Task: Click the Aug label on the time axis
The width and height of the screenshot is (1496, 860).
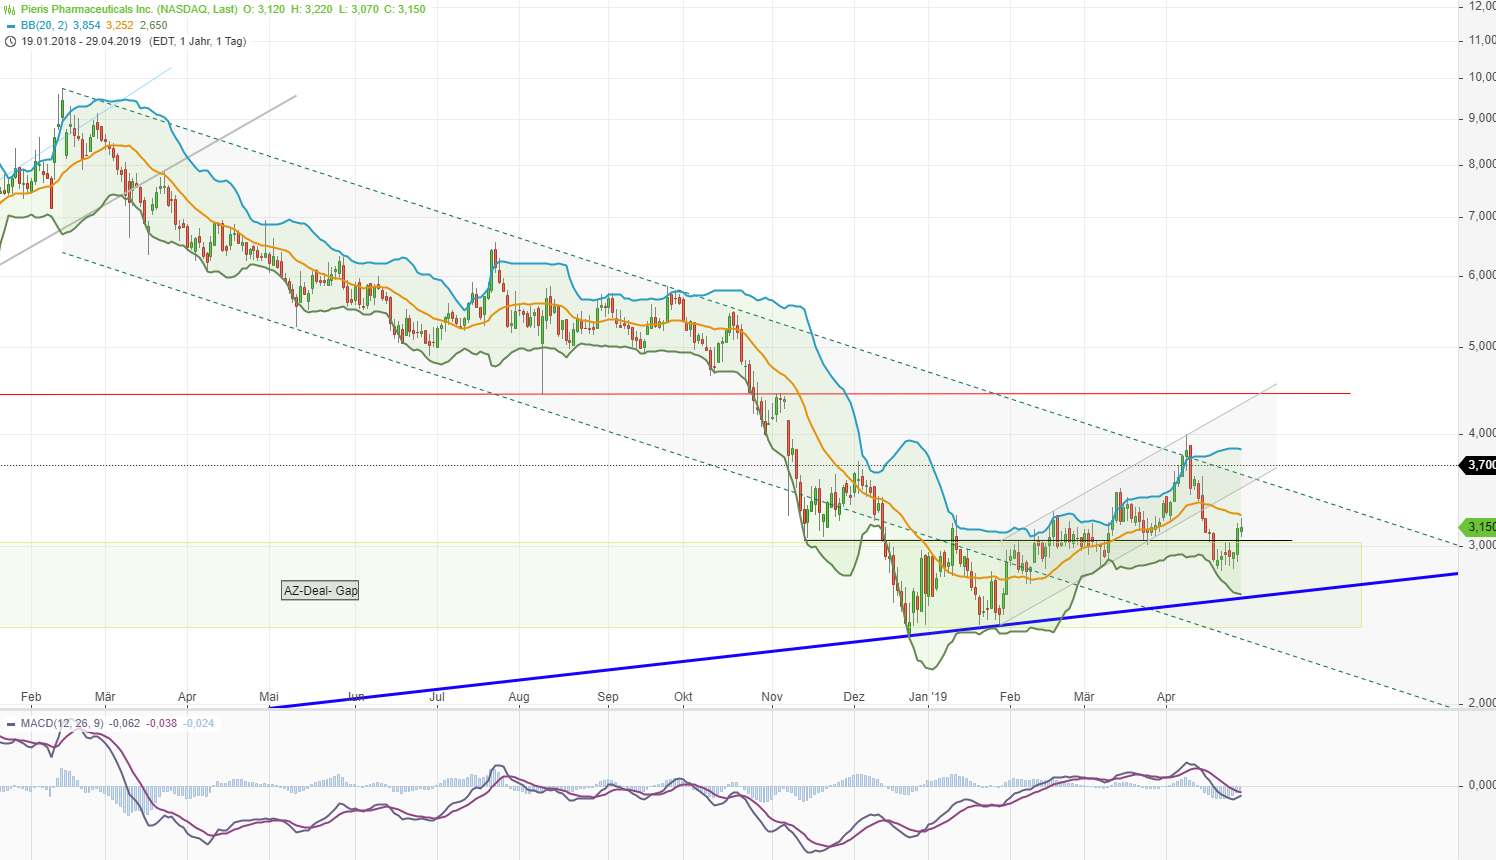Action: click(x=518, y=697)
